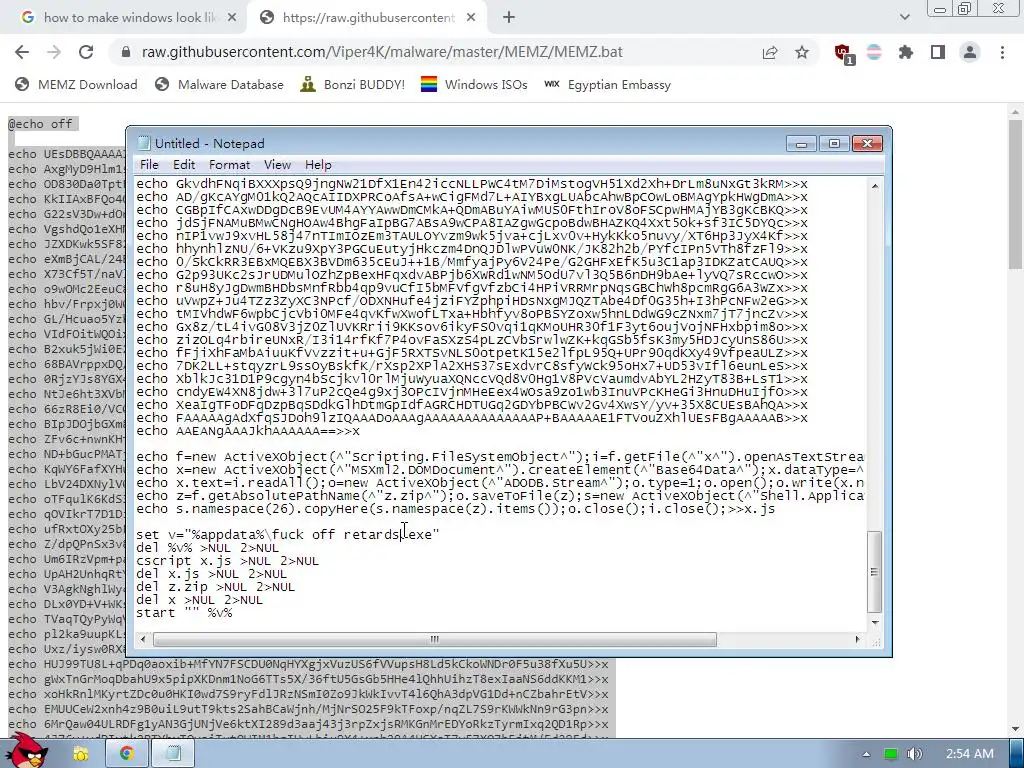Screen dimensions: 1024x768
Task: Maximize the Notepad window
Action: click(834, 143)
